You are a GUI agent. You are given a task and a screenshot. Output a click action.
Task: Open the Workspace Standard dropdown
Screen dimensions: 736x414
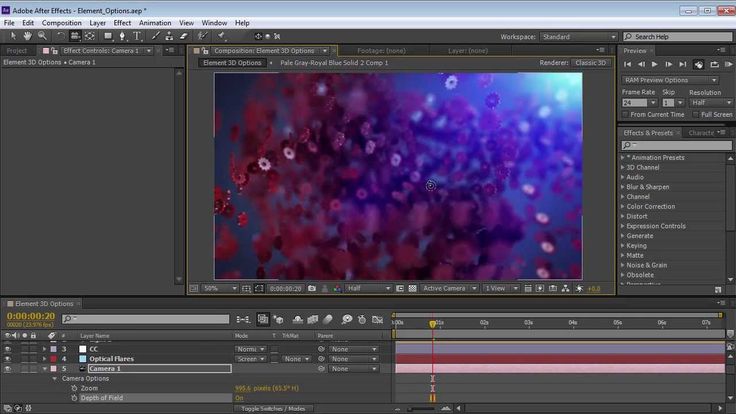579,37
